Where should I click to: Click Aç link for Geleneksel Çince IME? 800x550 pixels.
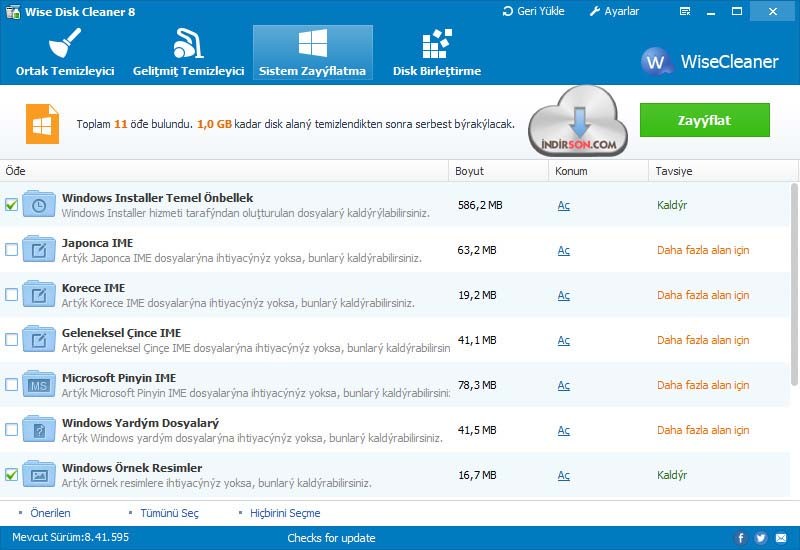click(x=563, y=340)
